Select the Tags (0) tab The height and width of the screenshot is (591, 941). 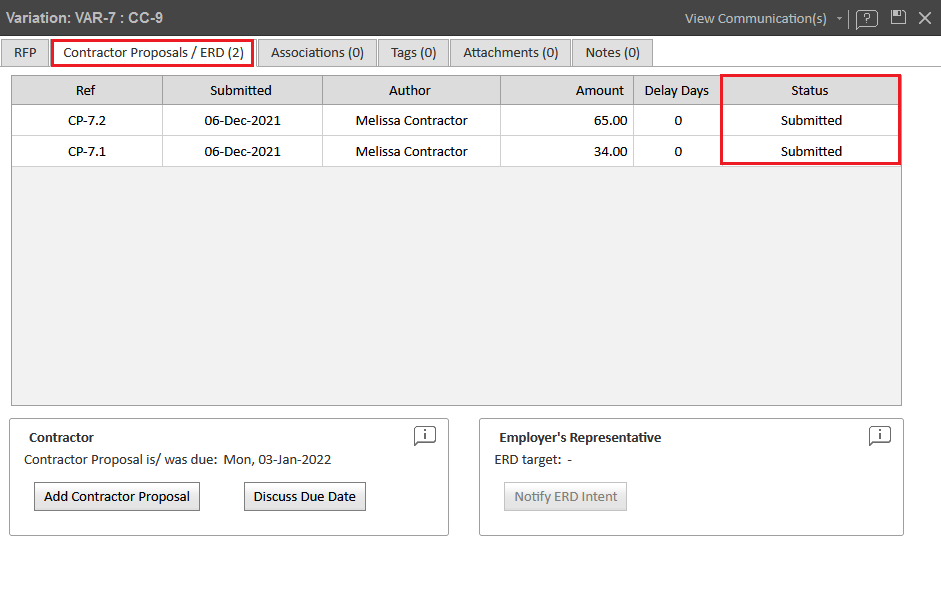413,52
